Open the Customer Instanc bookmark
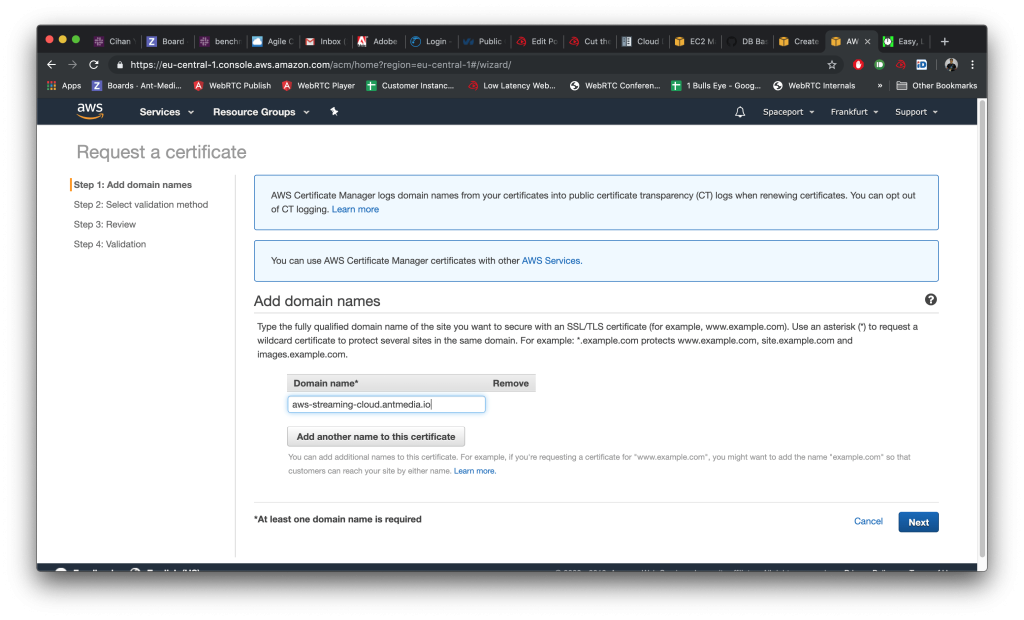Screen dimensions: 1024x620 coord(409,86)
